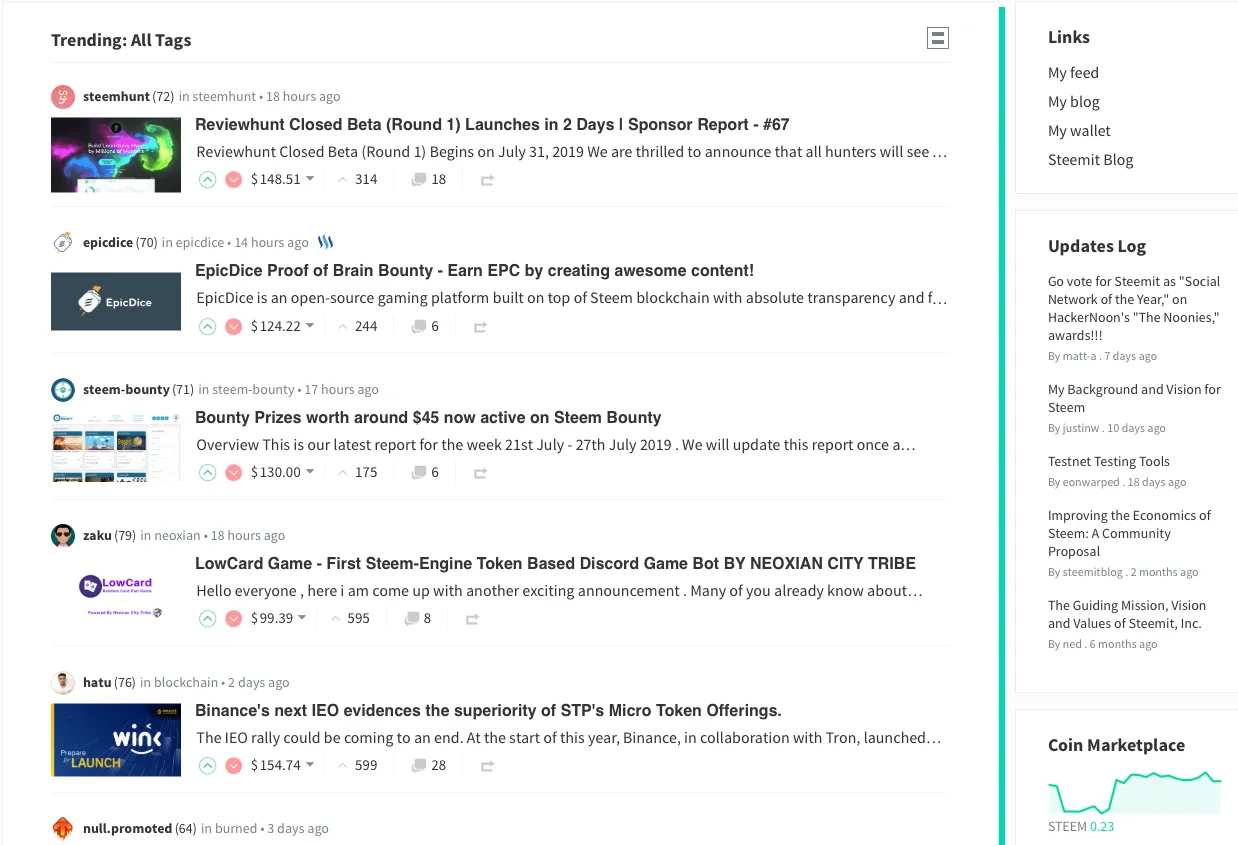Image resolution: width=1238 pixels, height=845 pixels.
Task: Downvote the EpicDice Proof of Brain post
Action: (x=234, y=327)
